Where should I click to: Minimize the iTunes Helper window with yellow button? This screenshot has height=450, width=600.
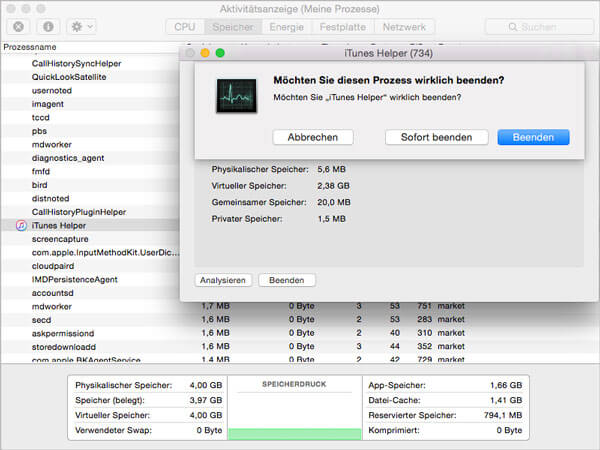pyautogui.click(x=205, y=53)
